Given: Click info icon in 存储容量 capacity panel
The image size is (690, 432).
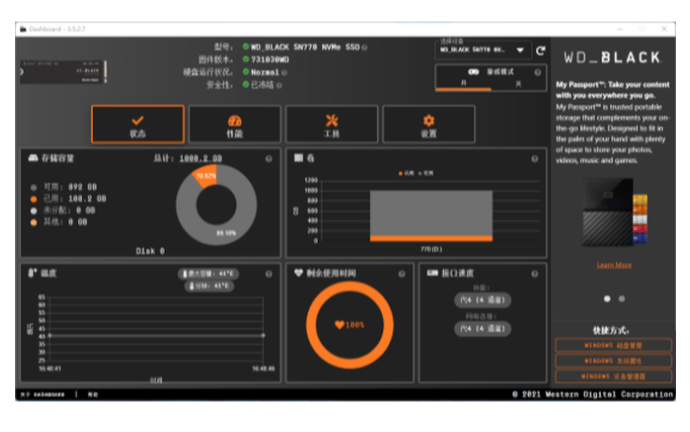Looking at the screenshot, I should tap(269, 159).
